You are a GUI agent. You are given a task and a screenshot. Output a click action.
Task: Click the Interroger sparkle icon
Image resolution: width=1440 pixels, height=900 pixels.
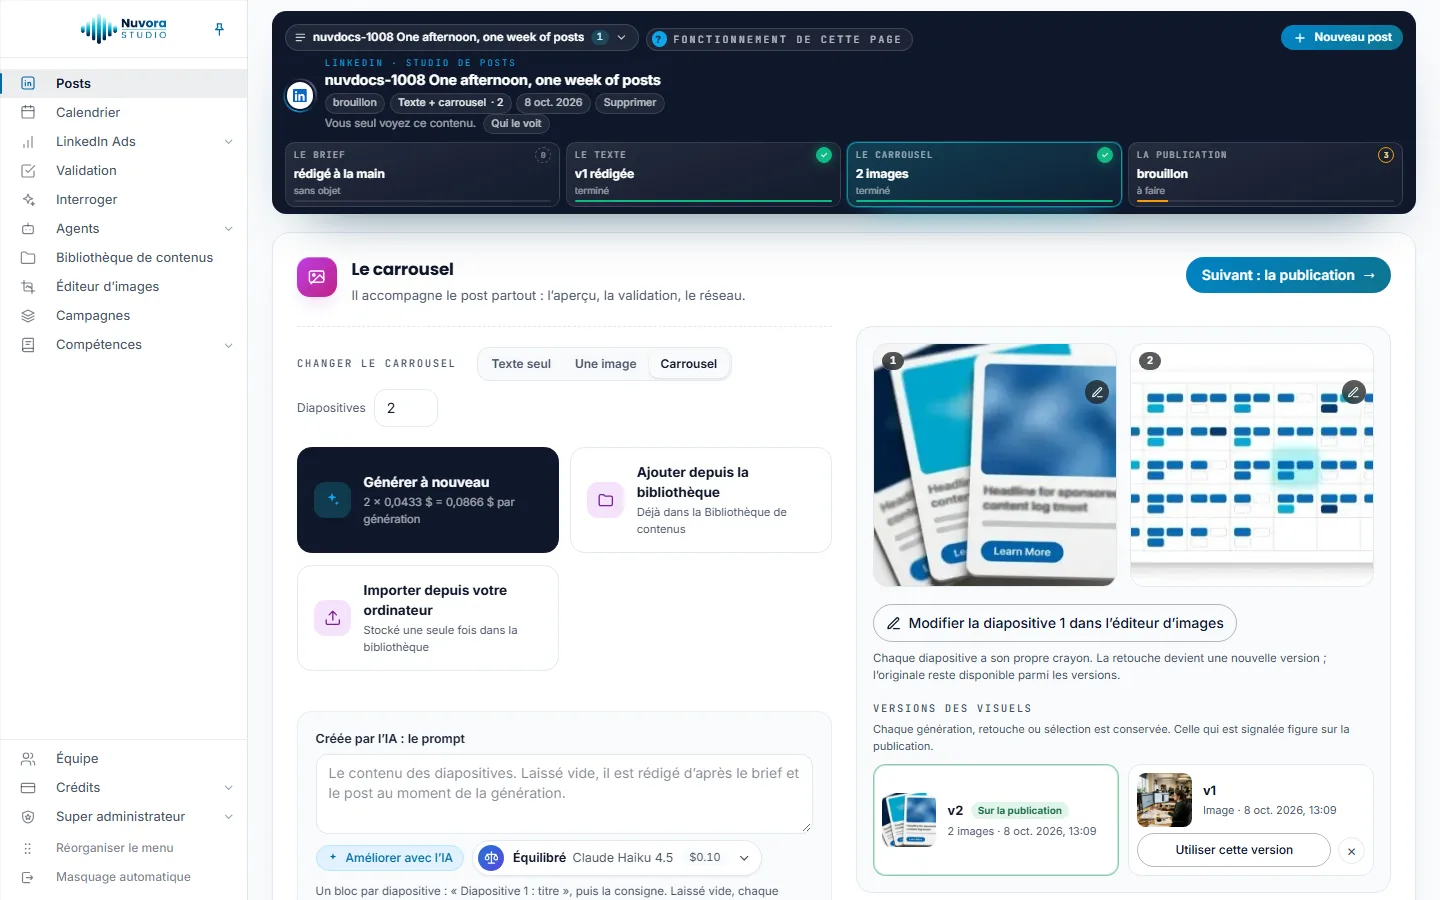tap(28, 200)
